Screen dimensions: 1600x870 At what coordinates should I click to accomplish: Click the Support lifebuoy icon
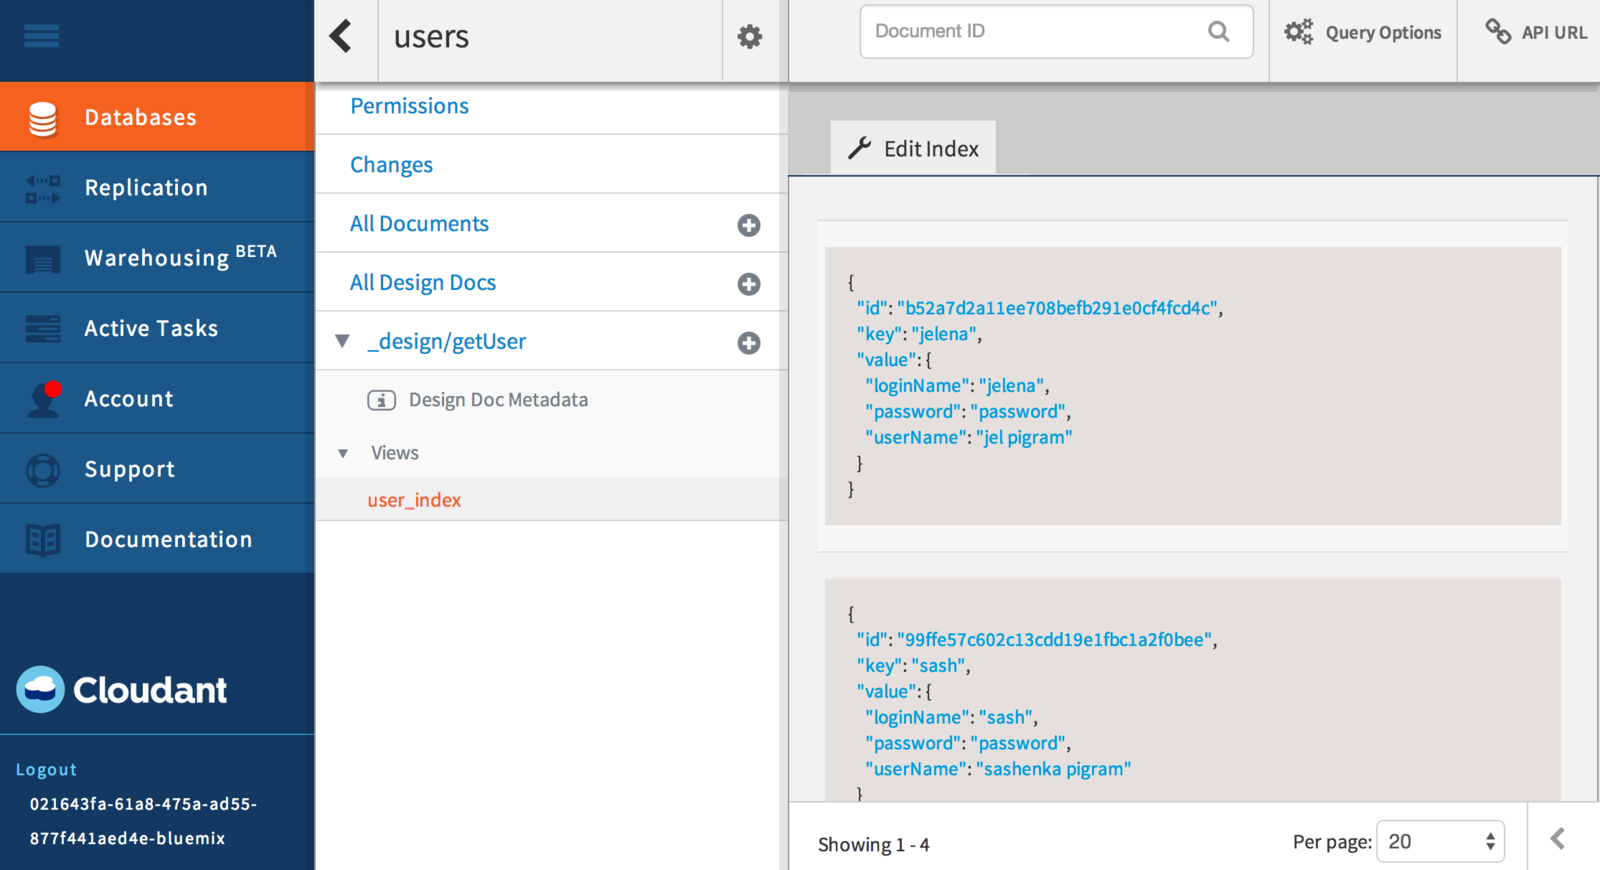43,470
